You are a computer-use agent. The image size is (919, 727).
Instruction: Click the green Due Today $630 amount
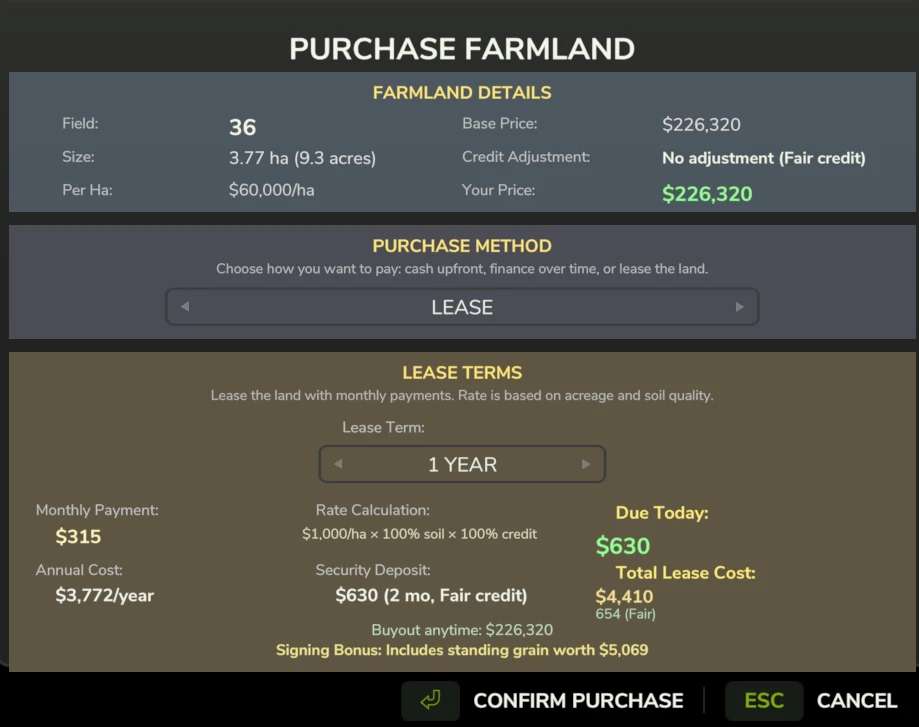click(623, 546)
